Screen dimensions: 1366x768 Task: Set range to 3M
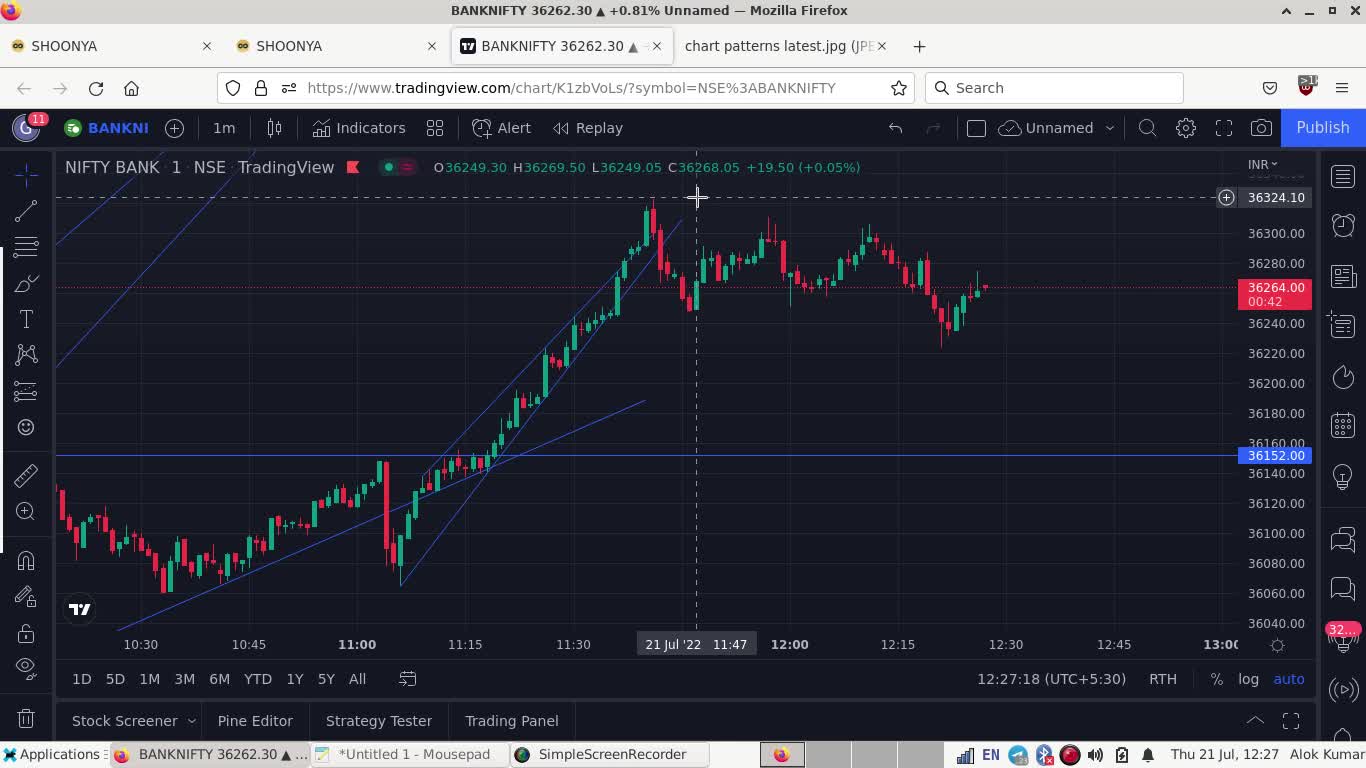[x=184, y=679]
